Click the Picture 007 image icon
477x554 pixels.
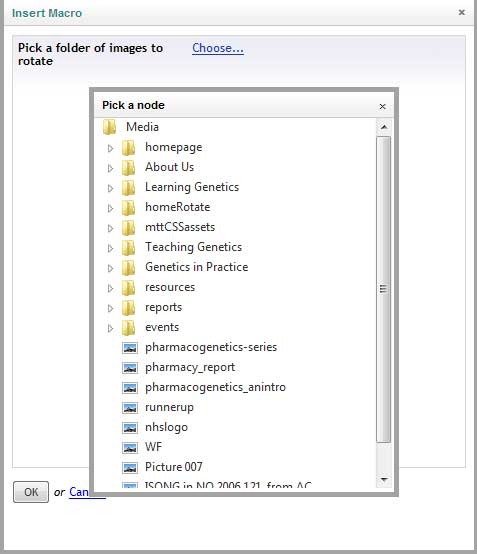[130, 468]
